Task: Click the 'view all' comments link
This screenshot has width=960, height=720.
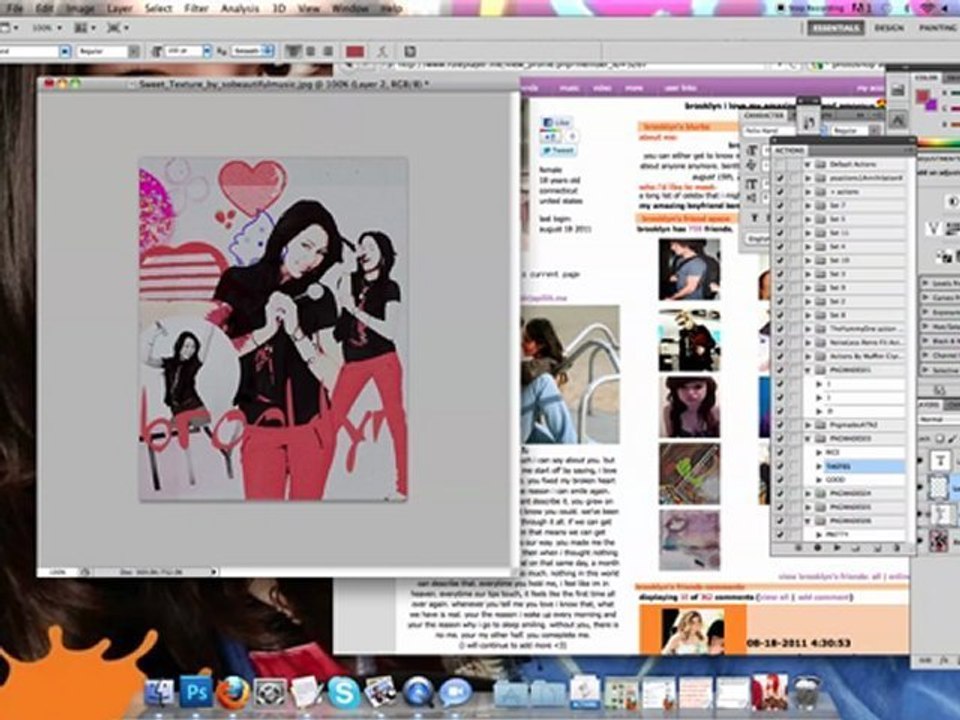Action: tap(774, 597)
